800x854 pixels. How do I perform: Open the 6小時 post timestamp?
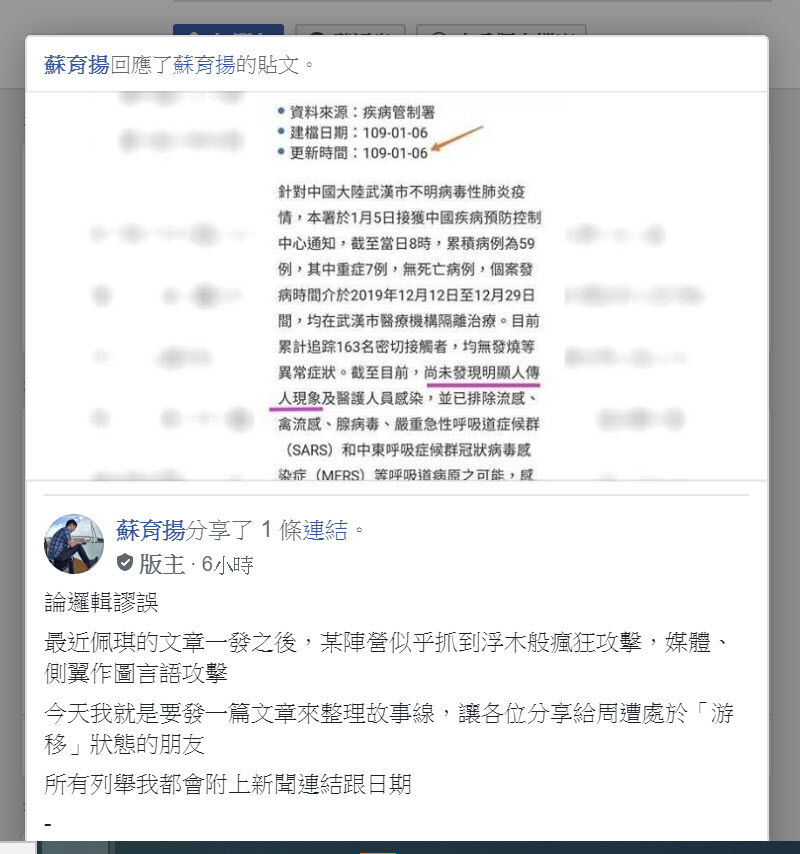click(x=228, y=564)
